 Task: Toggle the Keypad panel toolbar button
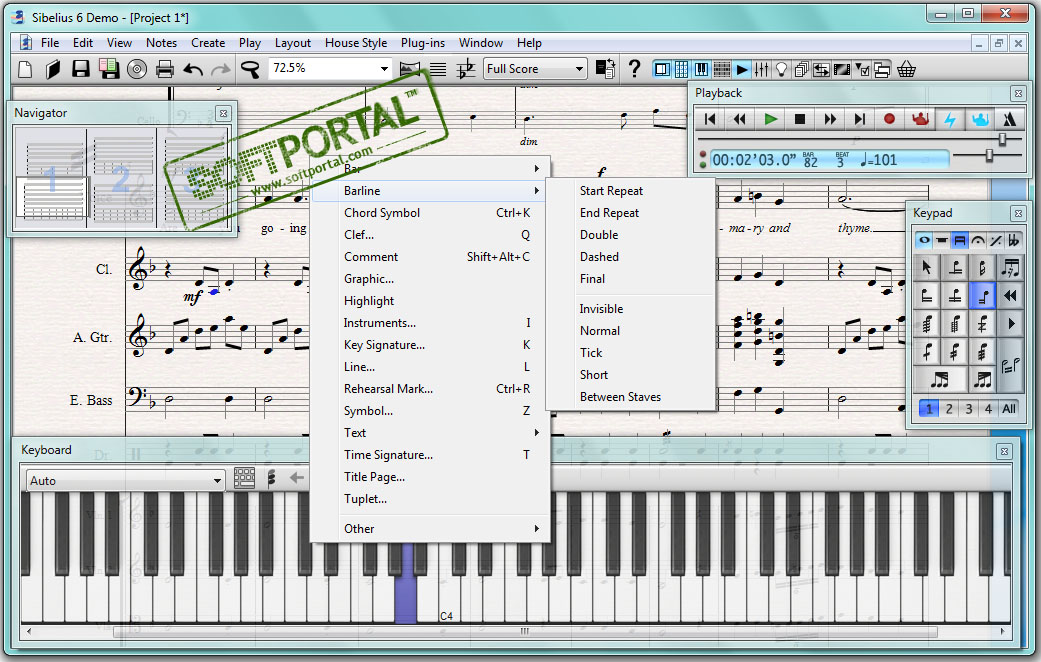click(x=682, y=69)
